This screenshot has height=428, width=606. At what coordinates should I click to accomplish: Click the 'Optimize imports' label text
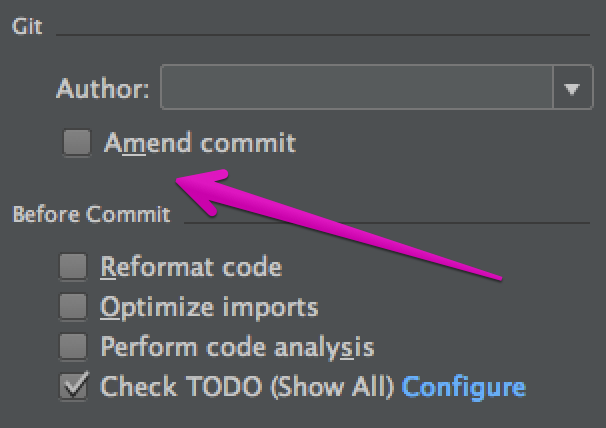click(209, 306)
